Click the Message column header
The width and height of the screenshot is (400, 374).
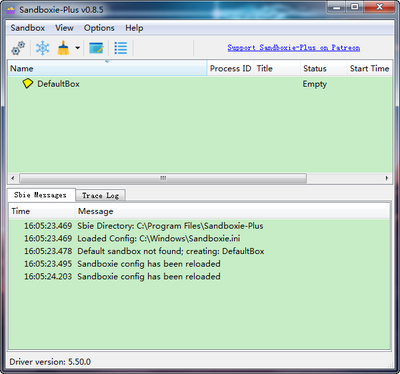click(x=233, y=211)
